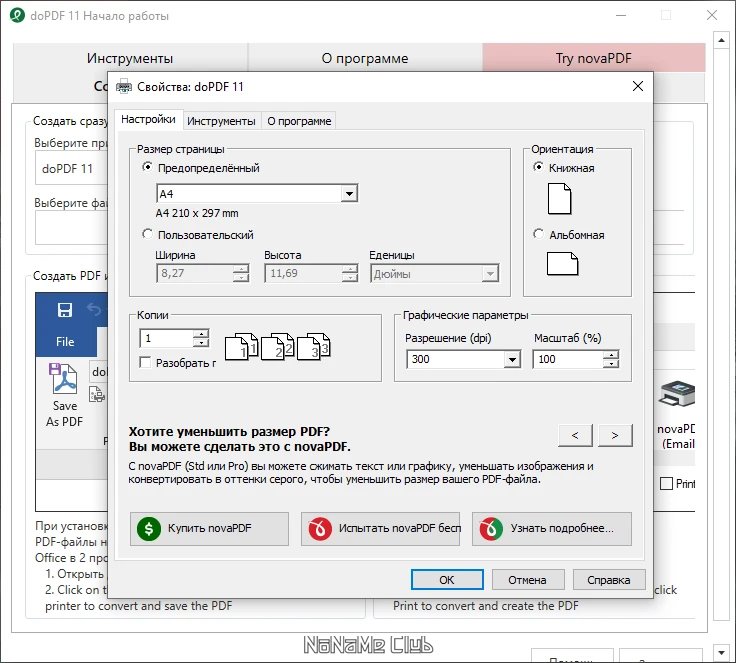Switch to the Инструменты tab in the dialog
Image resolution: width=736 pixels, height=663 pixels.
[x=221, y=121]
